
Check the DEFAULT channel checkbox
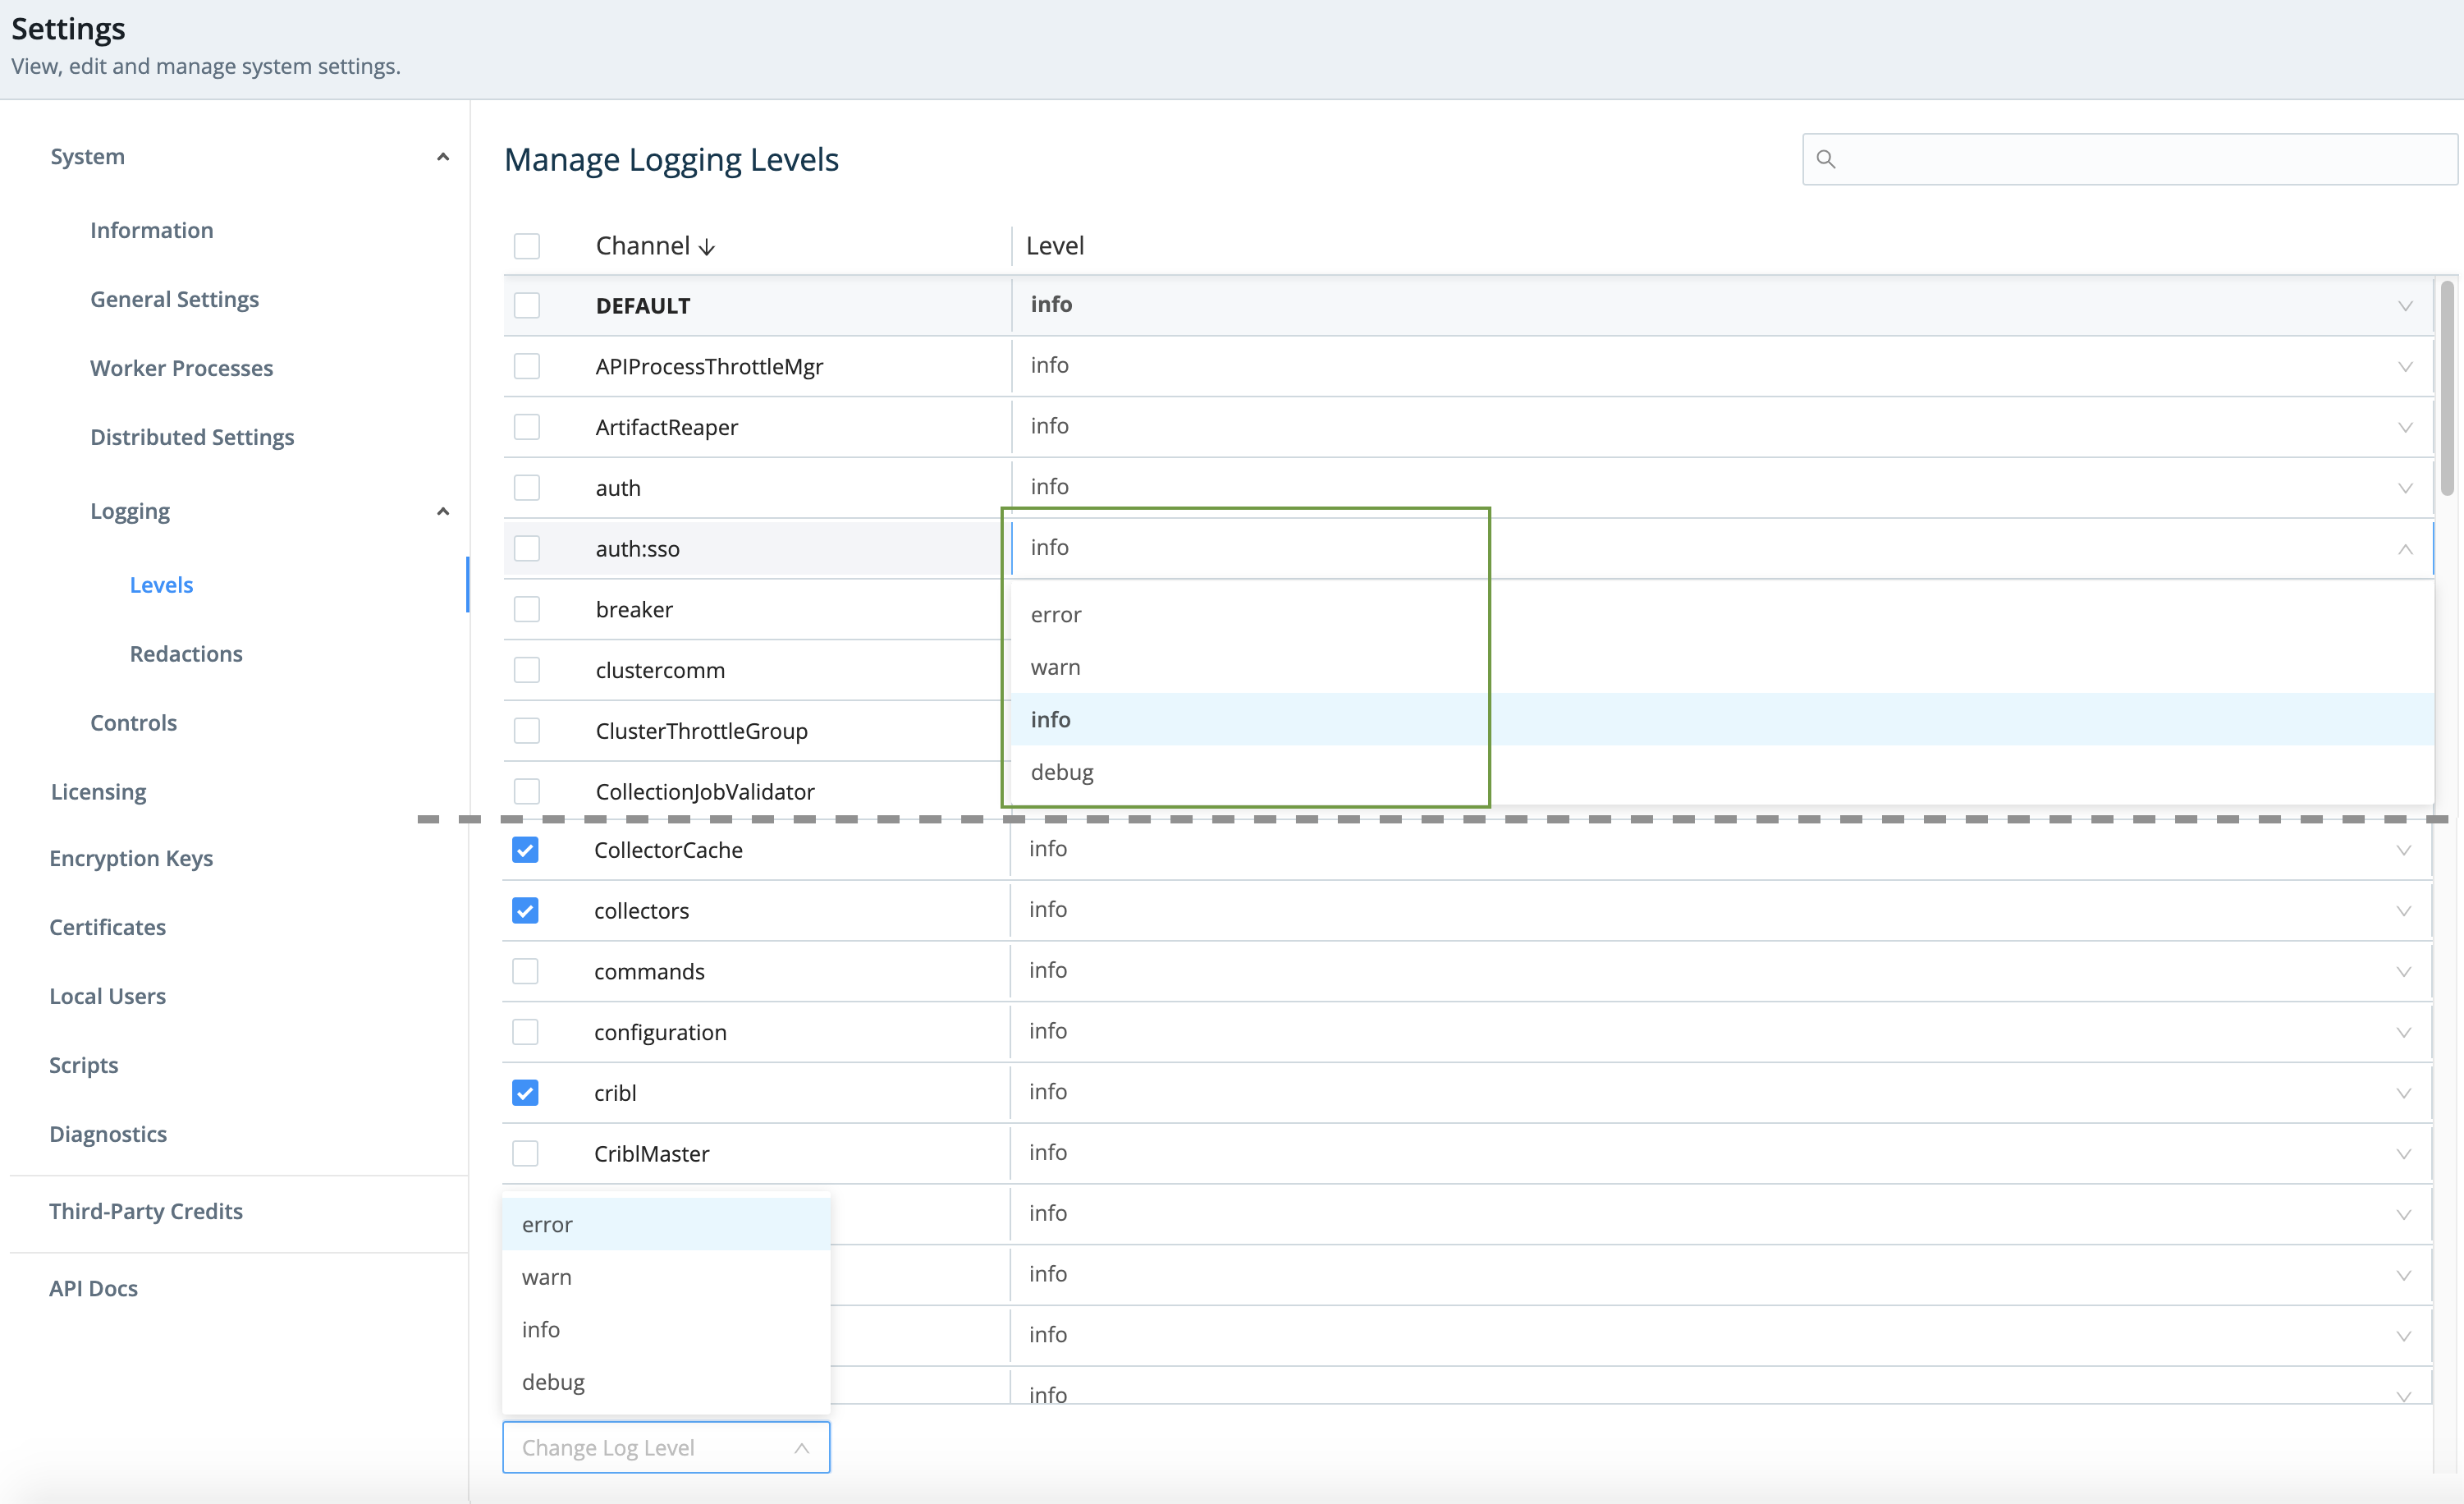[x=527, y=305]
